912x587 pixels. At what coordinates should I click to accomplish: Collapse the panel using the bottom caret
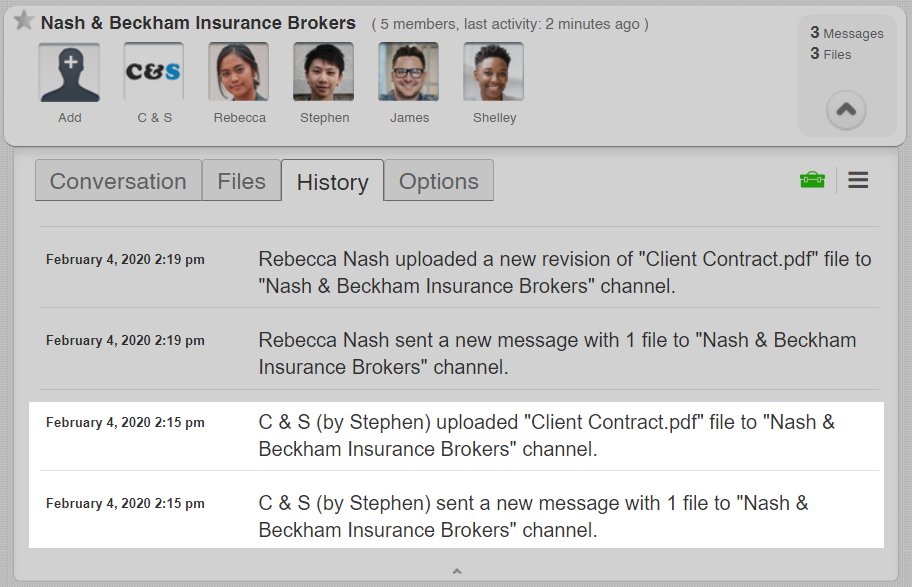[x=456, y=571]
